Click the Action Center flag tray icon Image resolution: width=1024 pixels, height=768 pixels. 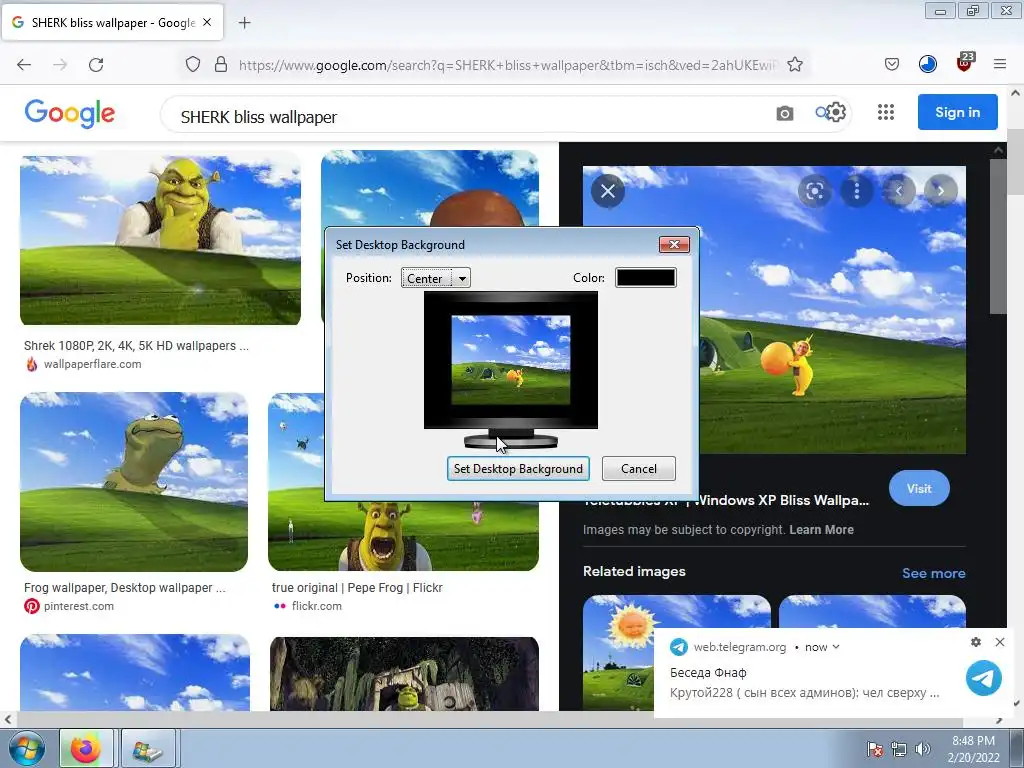click(x=874, y=749)
